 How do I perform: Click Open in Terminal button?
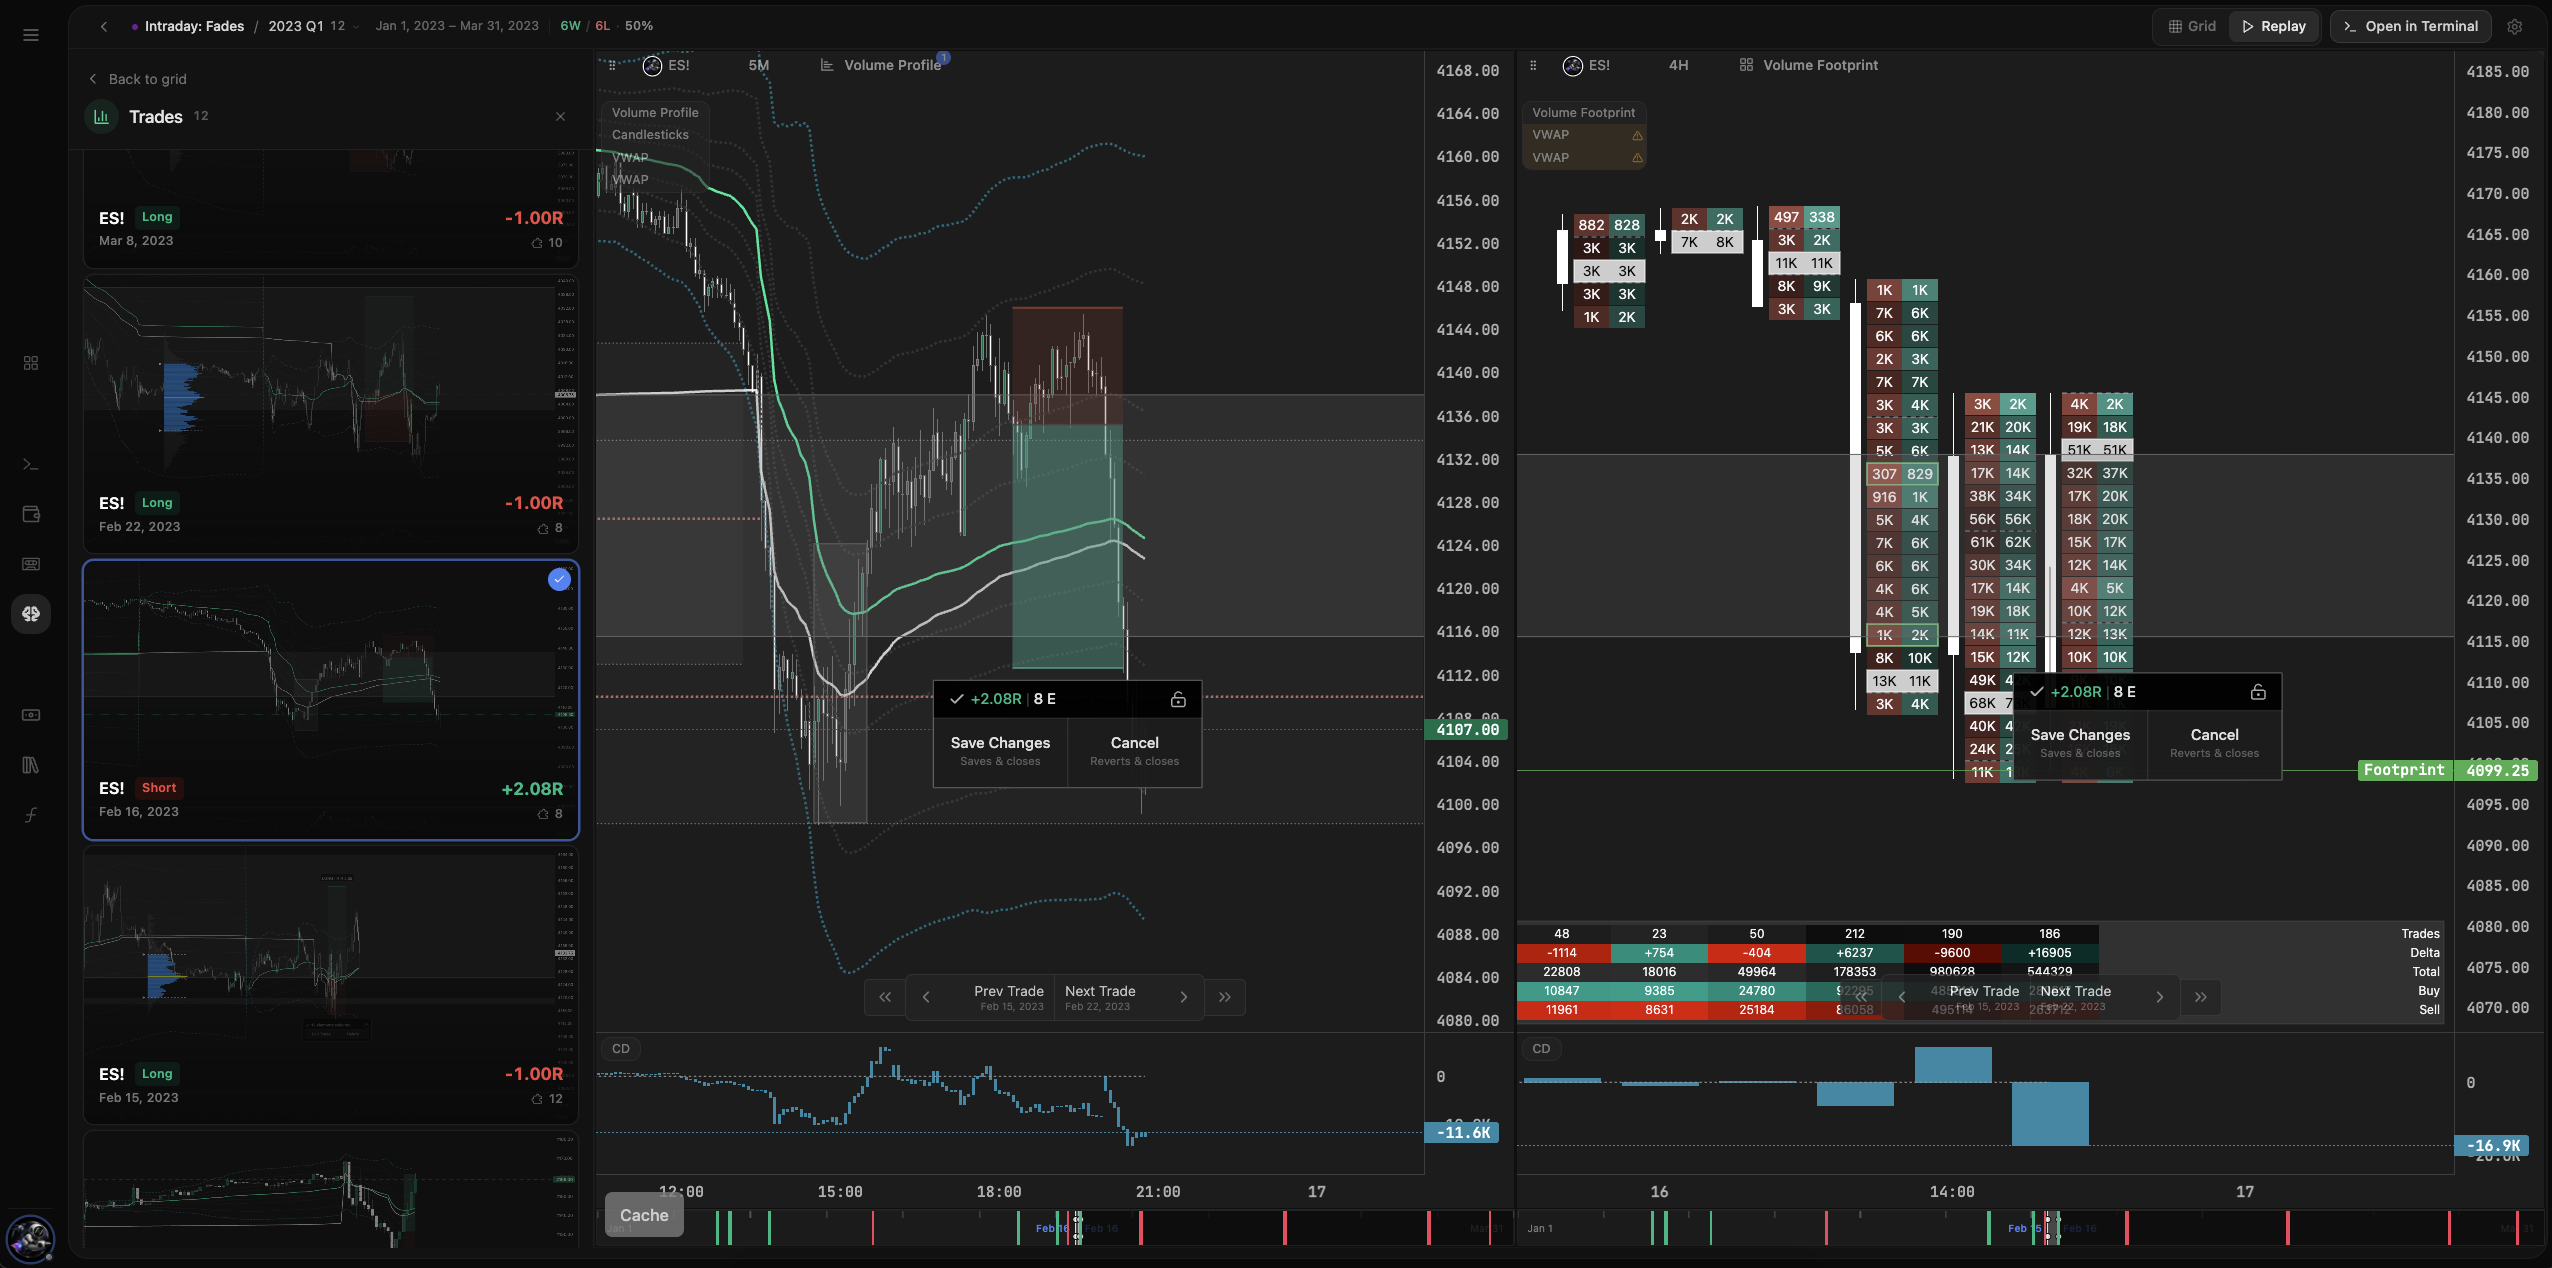(x=2410, y=27)
